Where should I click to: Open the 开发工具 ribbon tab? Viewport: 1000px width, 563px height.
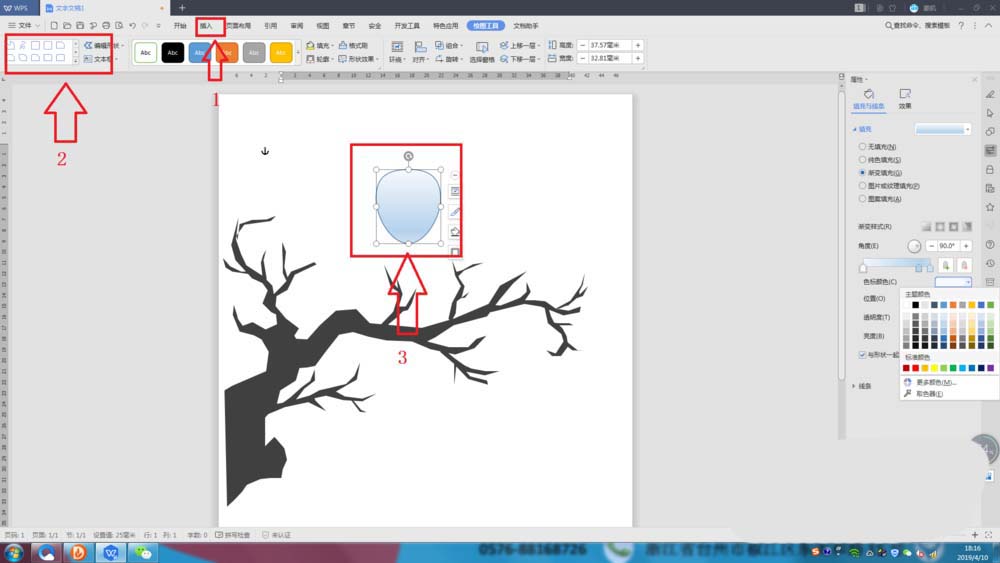(x=407, y=26)
